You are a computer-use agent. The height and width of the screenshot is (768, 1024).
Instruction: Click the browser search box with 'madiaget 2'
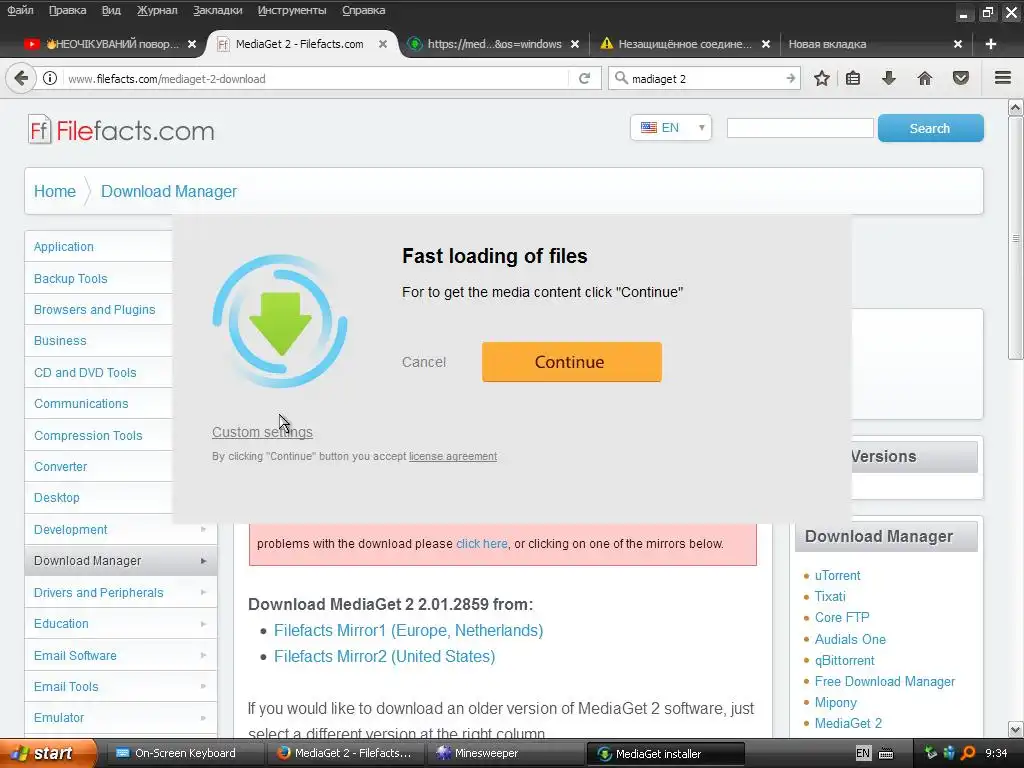(x=705, y=78)
